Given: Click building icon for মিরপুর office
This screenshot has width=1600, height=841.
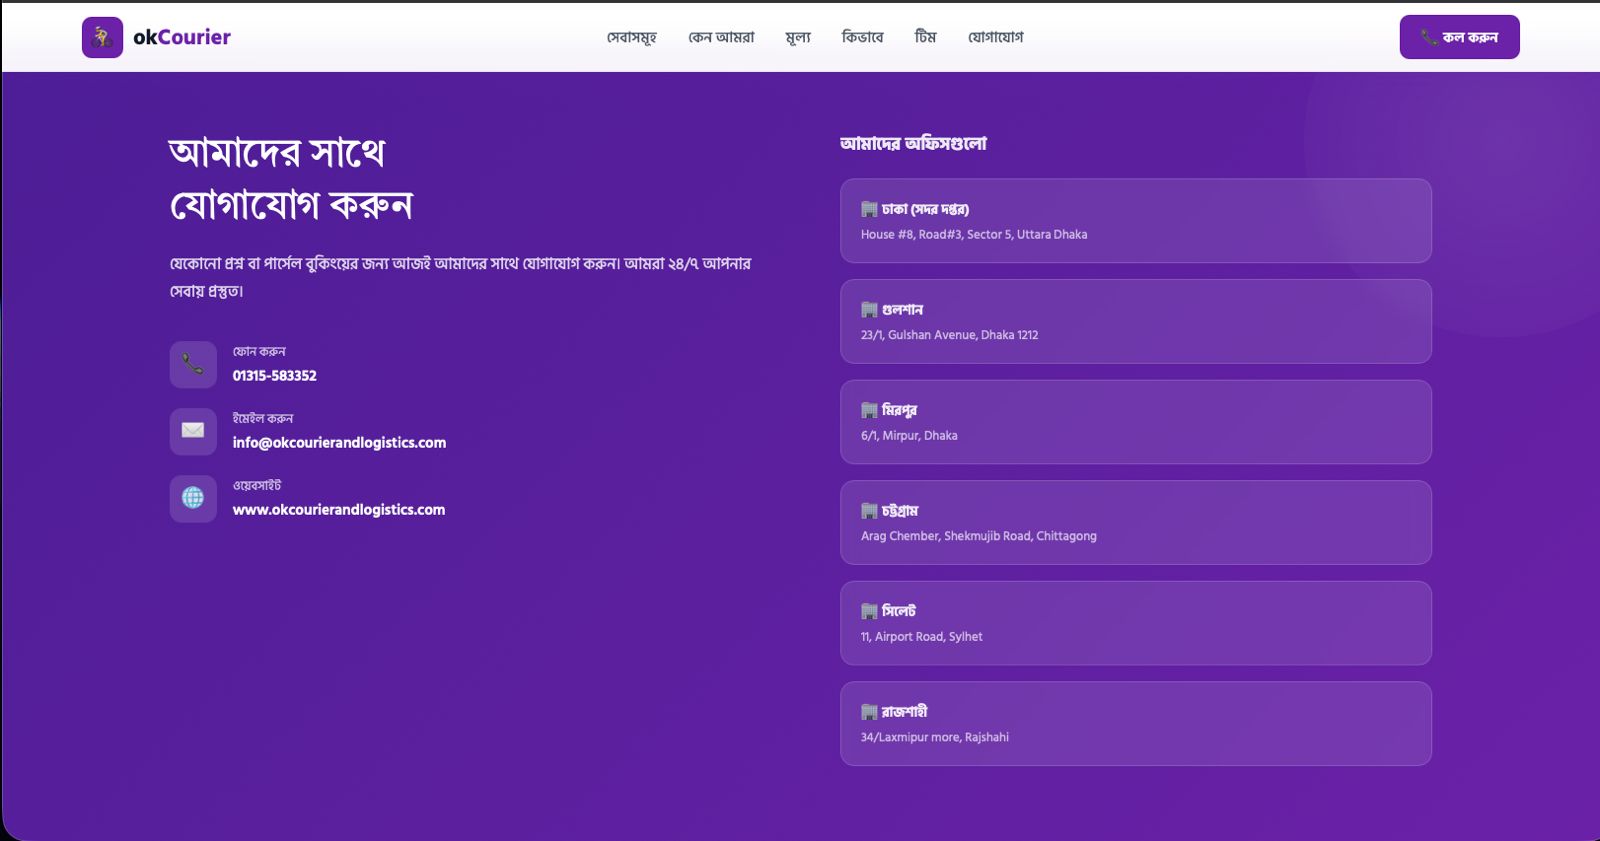Looking at the screenshot, I should [869, 410].
